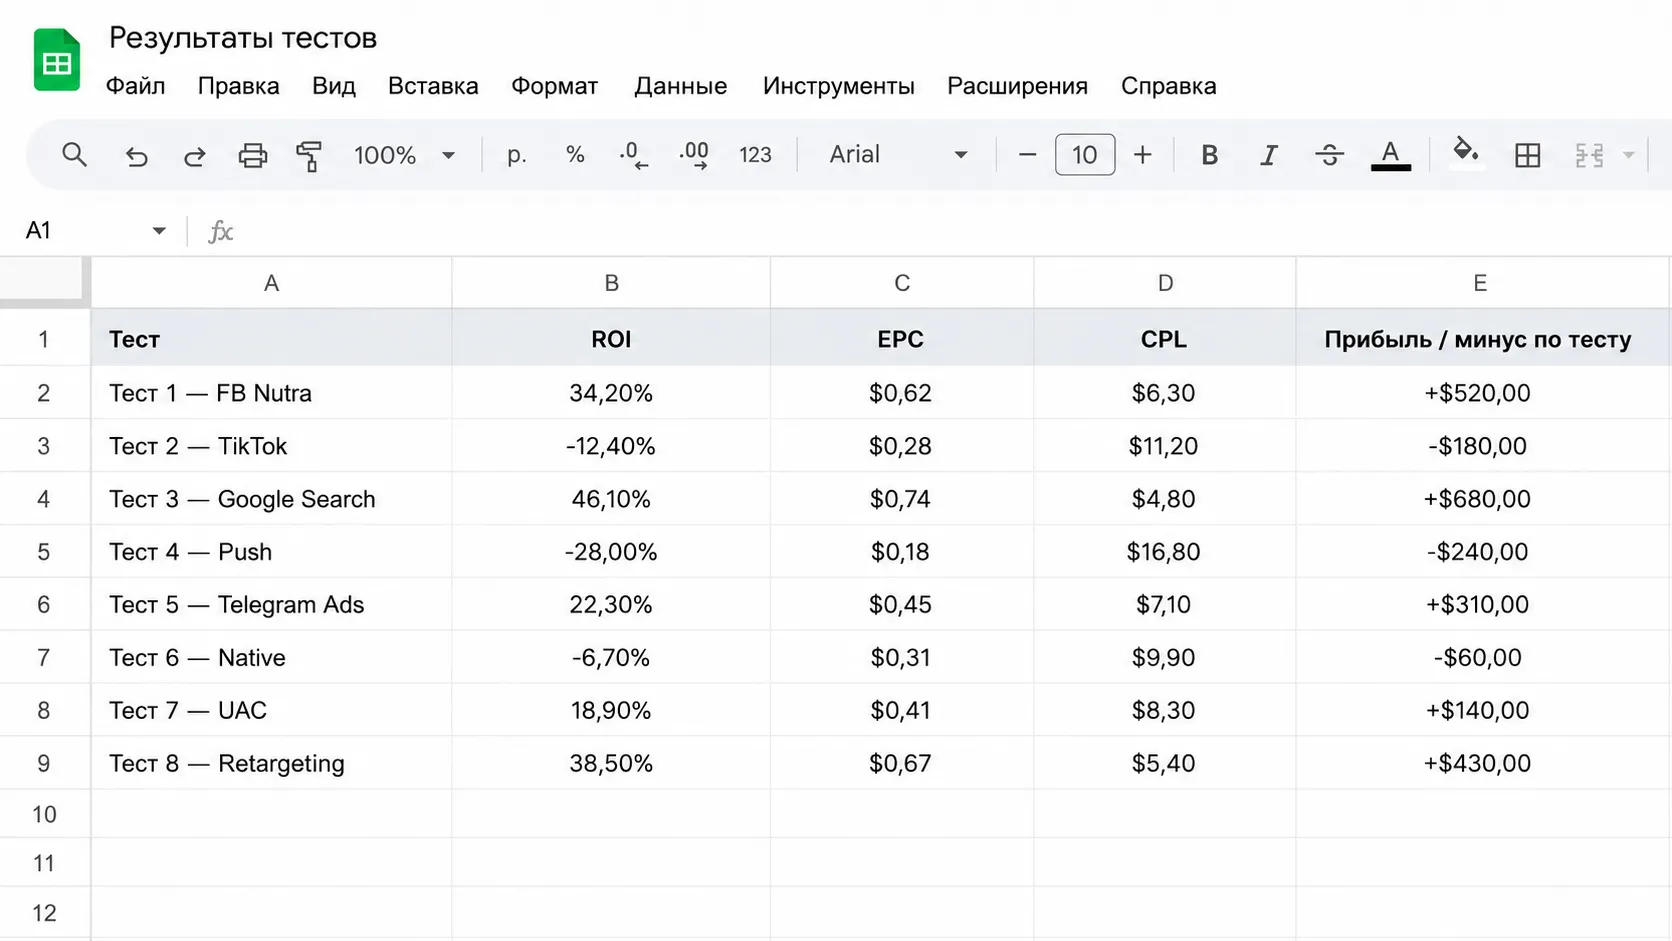Open the Файл menu
This screenshot has width=1672, height=941.
click(135, 86)
